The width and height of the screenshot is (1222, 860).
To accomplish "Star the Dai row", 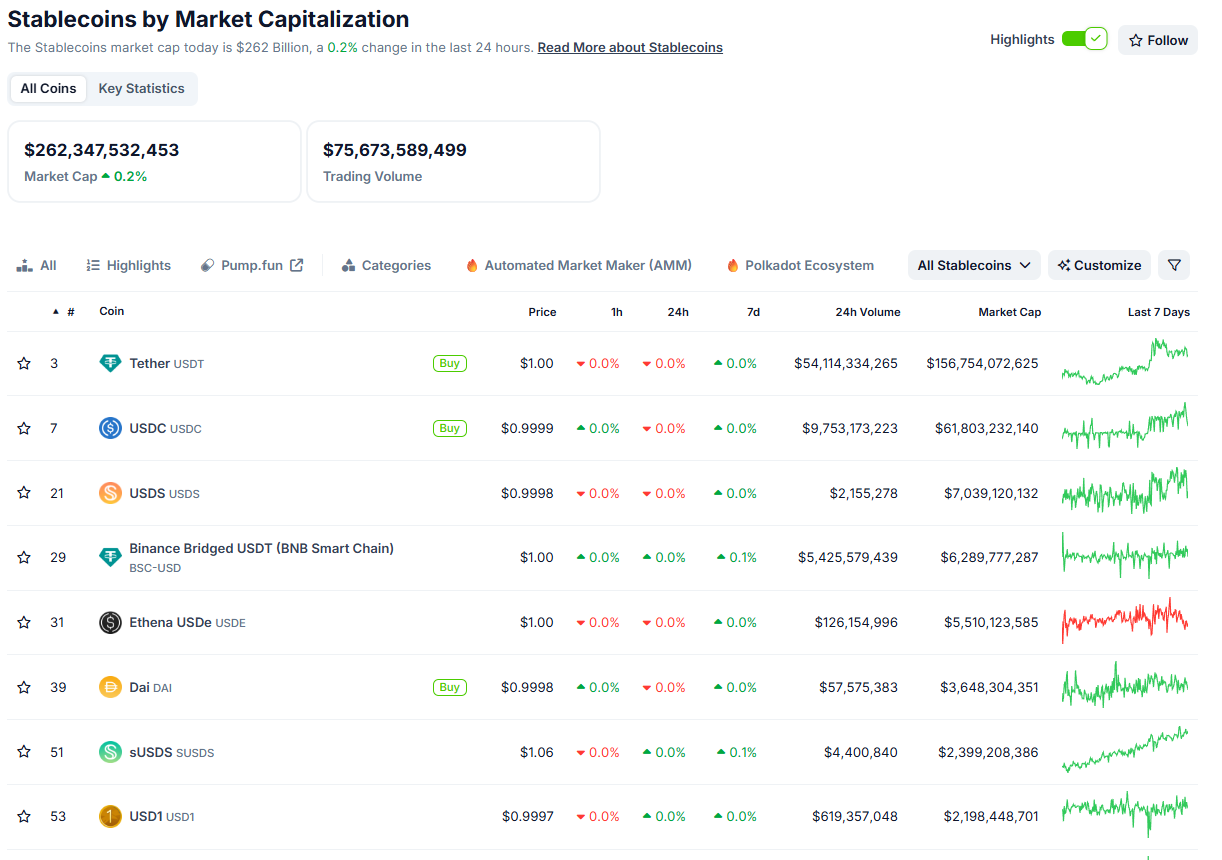I will 24,687.
